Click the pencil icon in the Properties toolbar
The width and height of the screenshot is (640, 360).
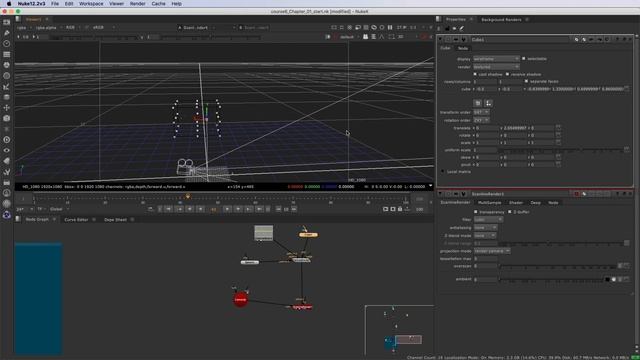[x=462, y=29]
